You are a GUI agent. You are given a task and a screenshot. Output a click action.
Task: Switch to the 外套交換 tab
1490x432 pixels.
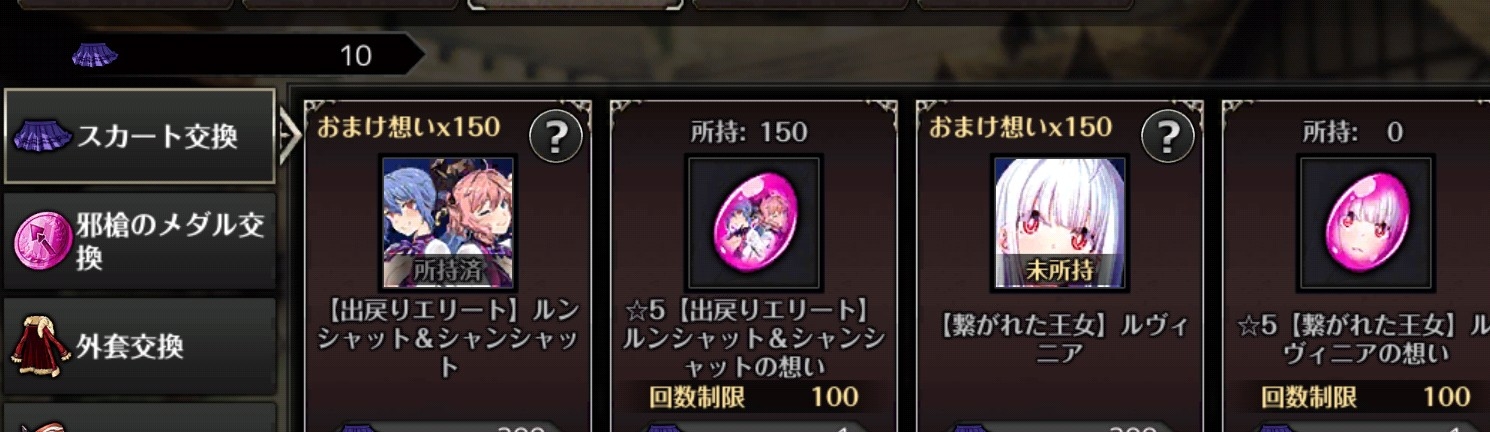pyautogui.click(x=139, y=346)
